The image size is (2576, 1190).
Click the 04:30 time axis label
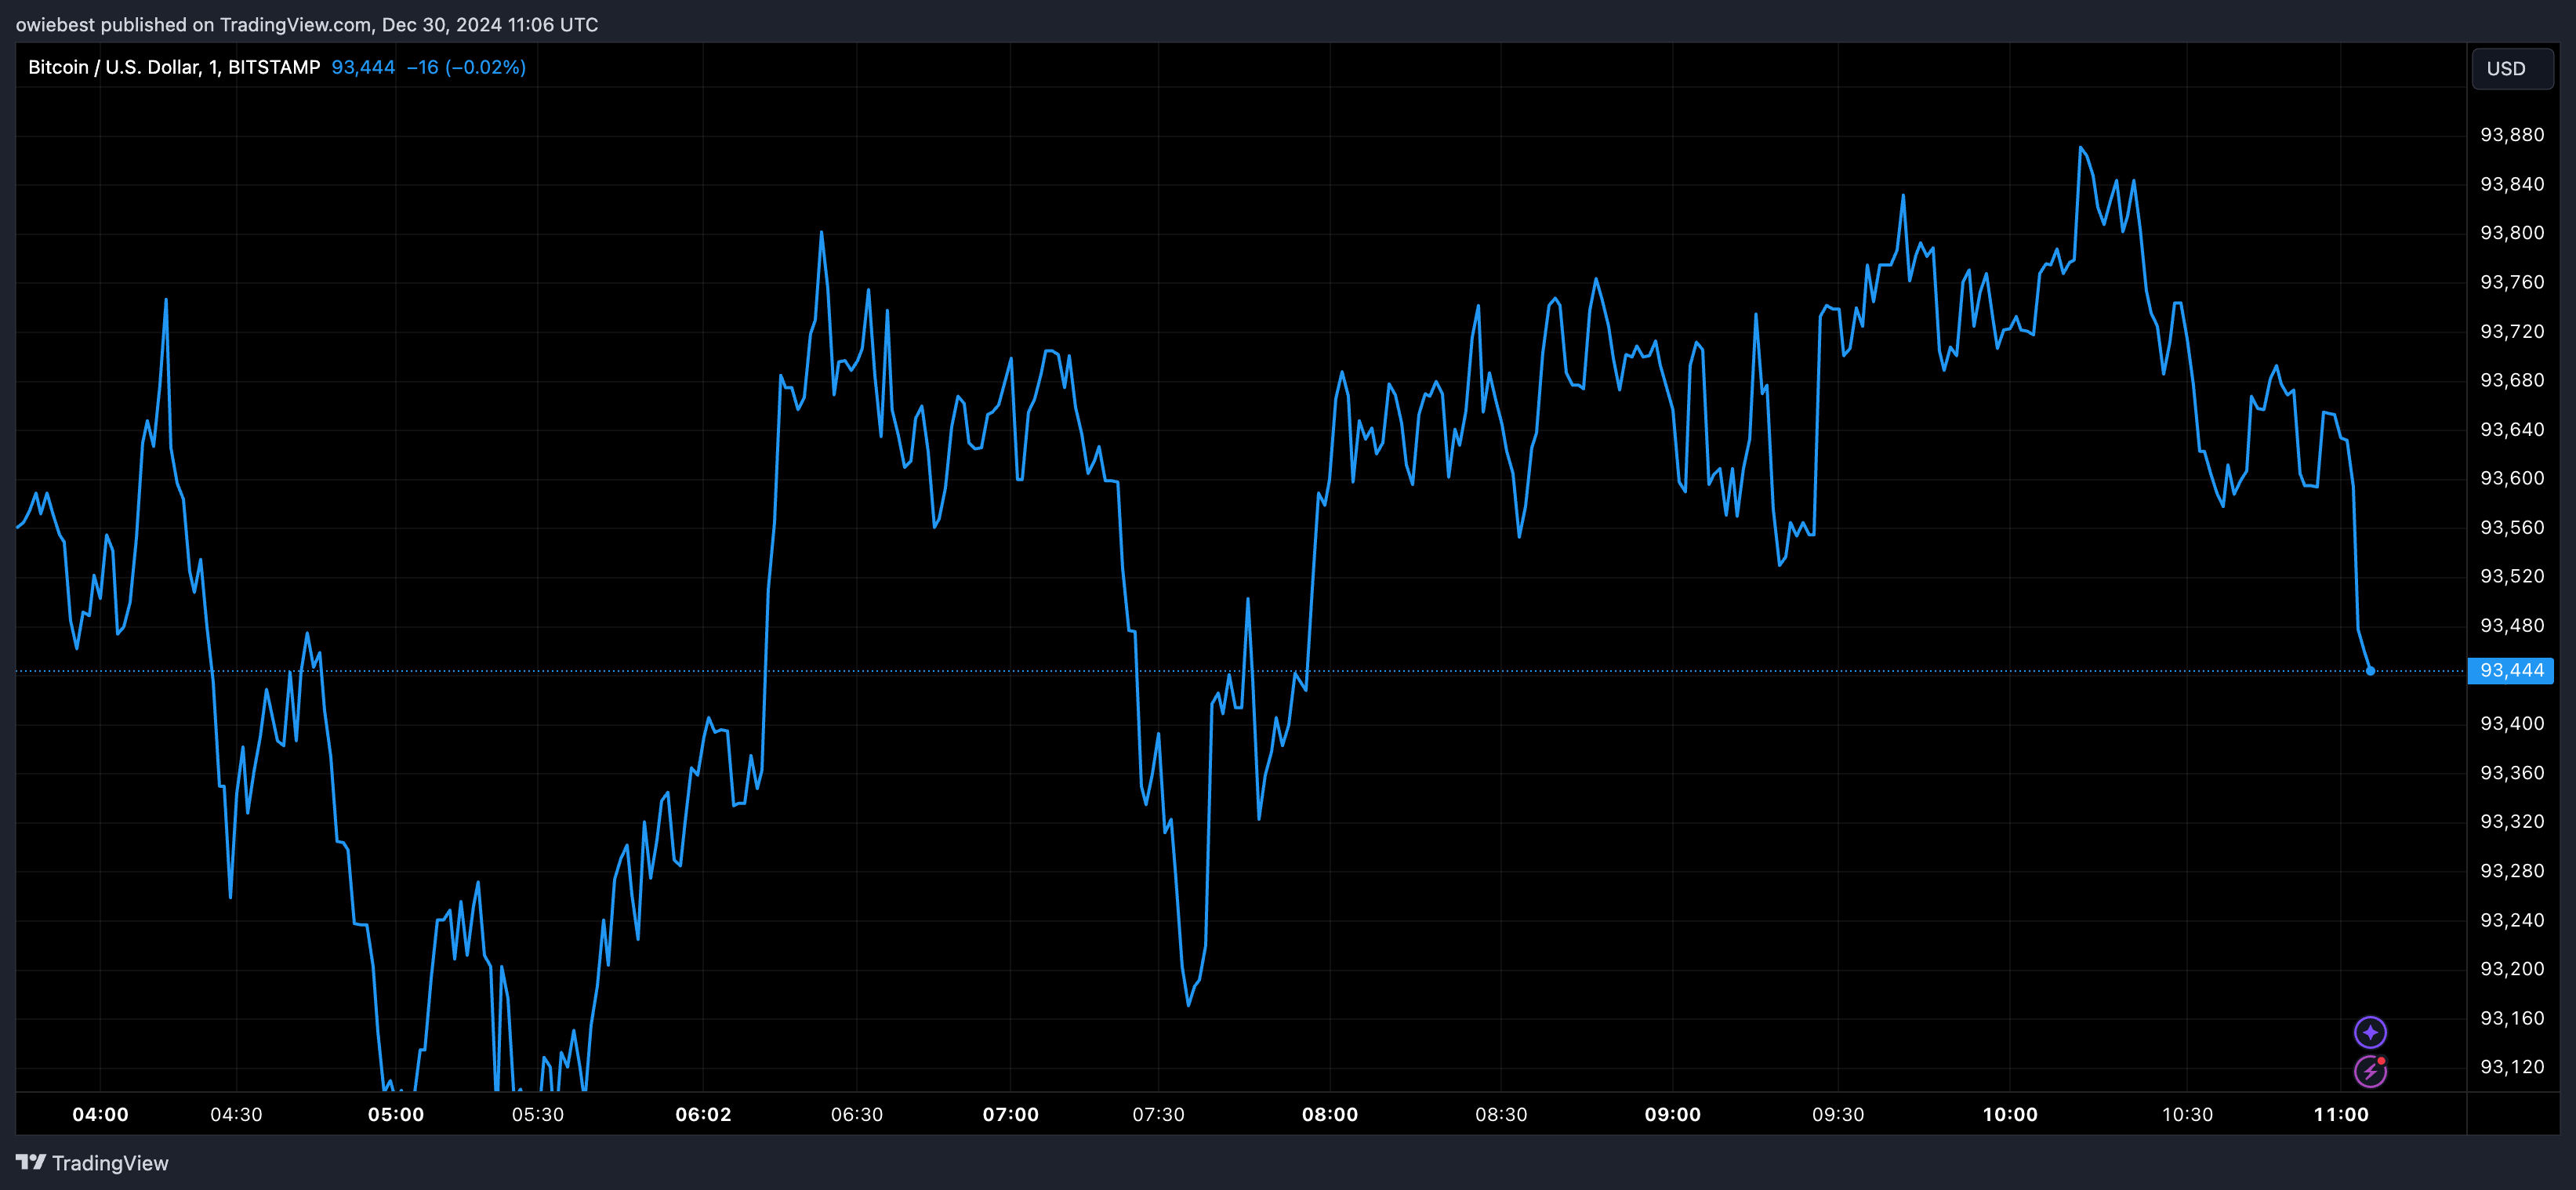point(236,1115)
